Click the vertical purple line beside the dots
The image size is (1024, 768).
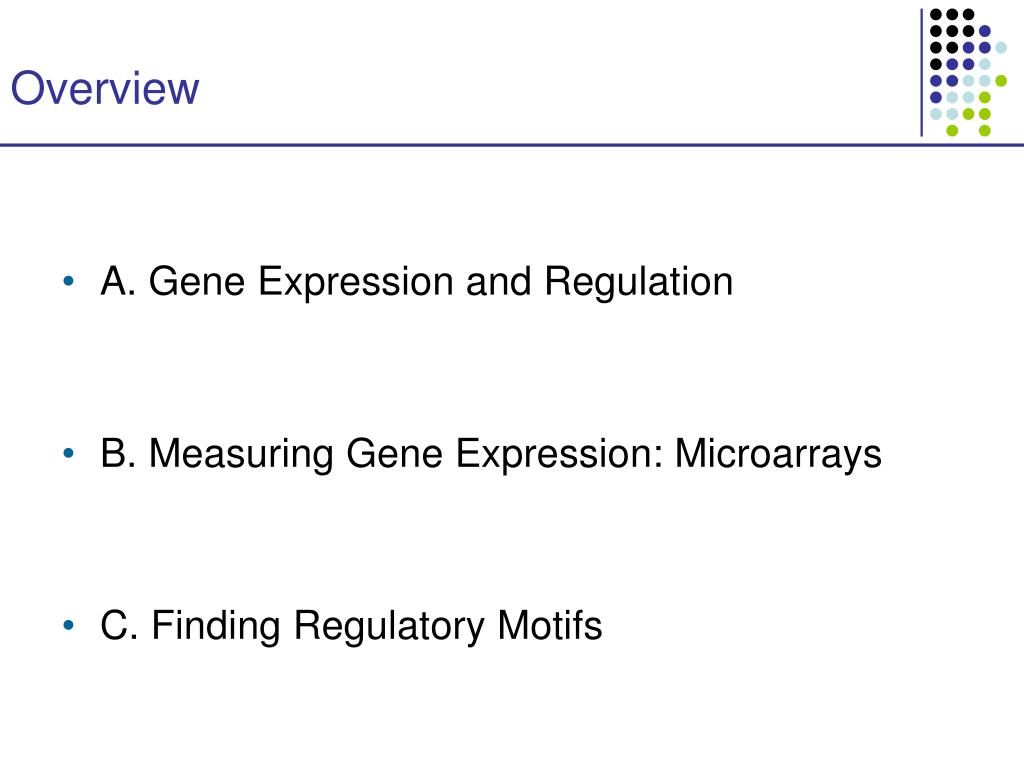921,72
